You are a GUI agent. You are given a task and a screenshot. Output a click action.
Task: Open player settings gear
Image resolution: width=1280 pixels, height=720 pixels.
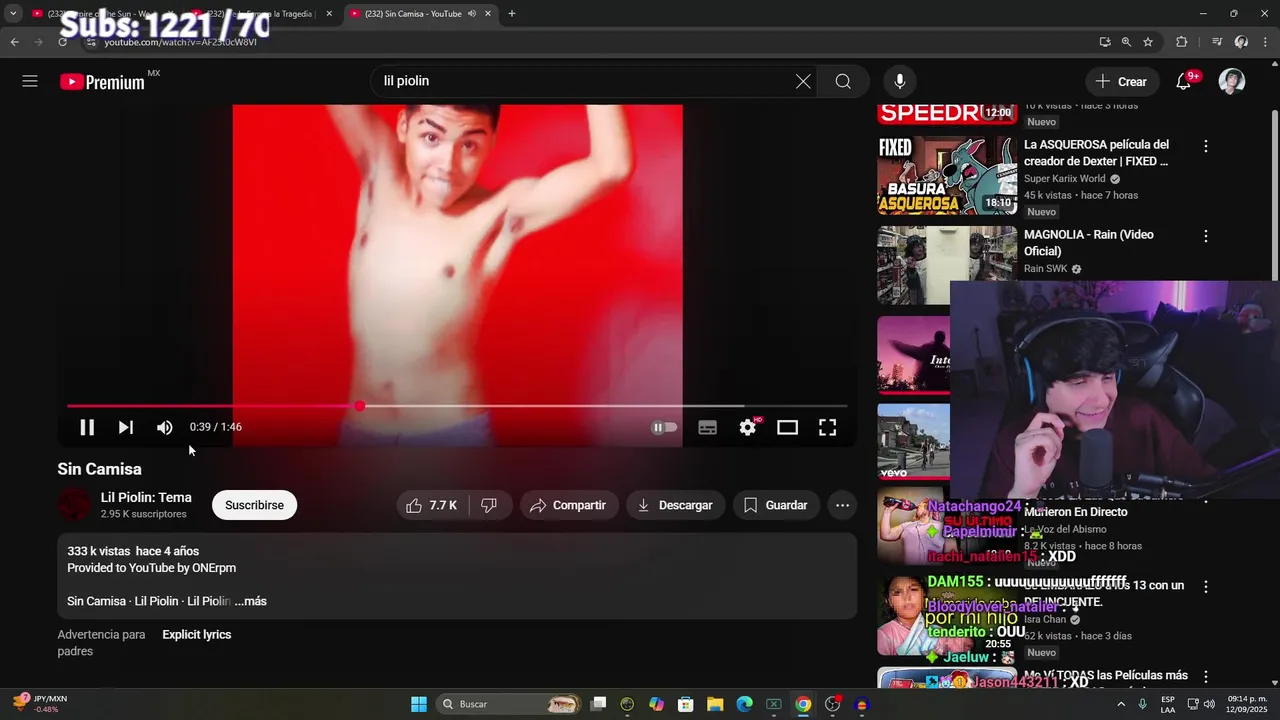coord(748,427)
